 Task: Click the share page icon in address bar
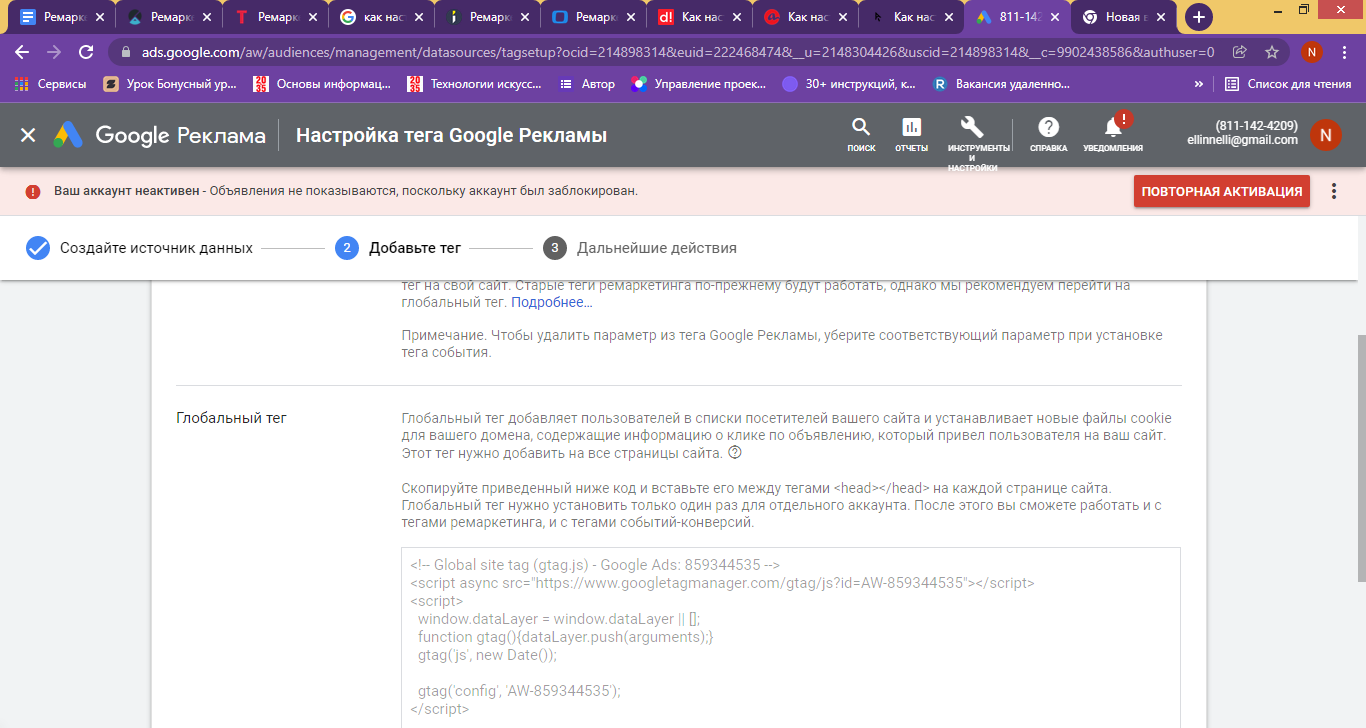[1240, 52]
